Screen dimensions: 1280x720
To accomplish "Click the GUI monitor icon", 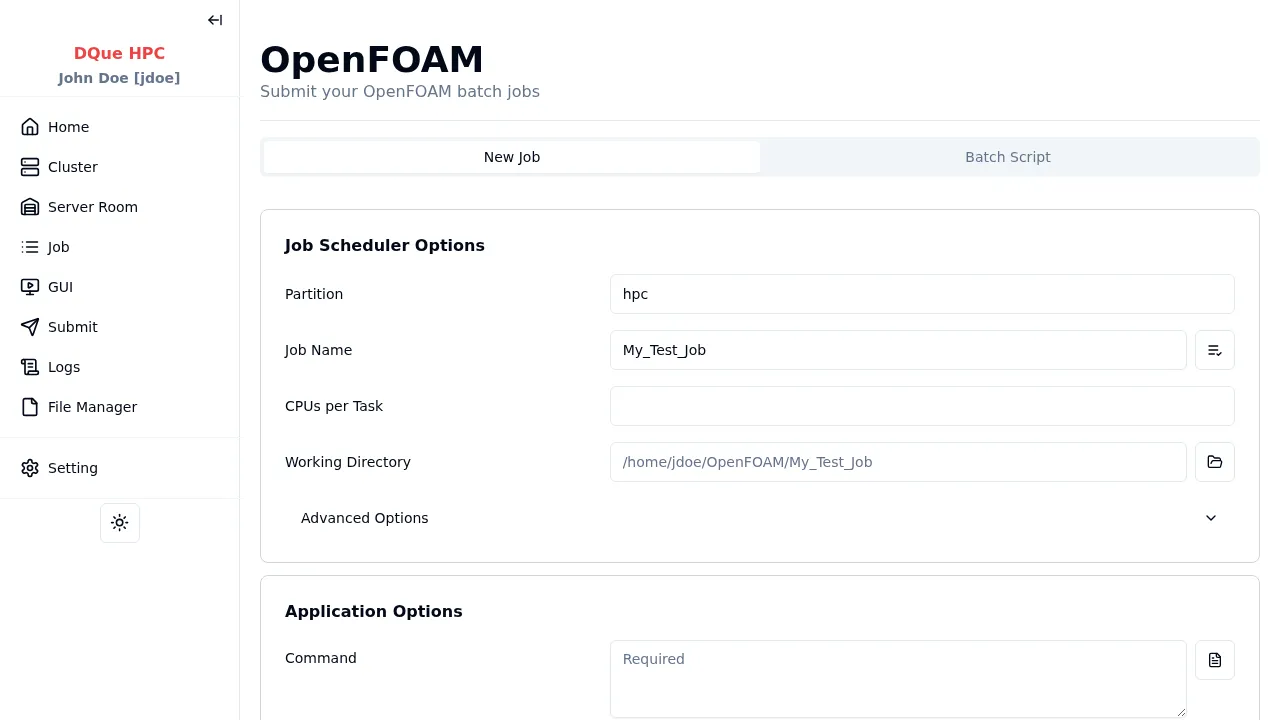I will pos(30,287).
